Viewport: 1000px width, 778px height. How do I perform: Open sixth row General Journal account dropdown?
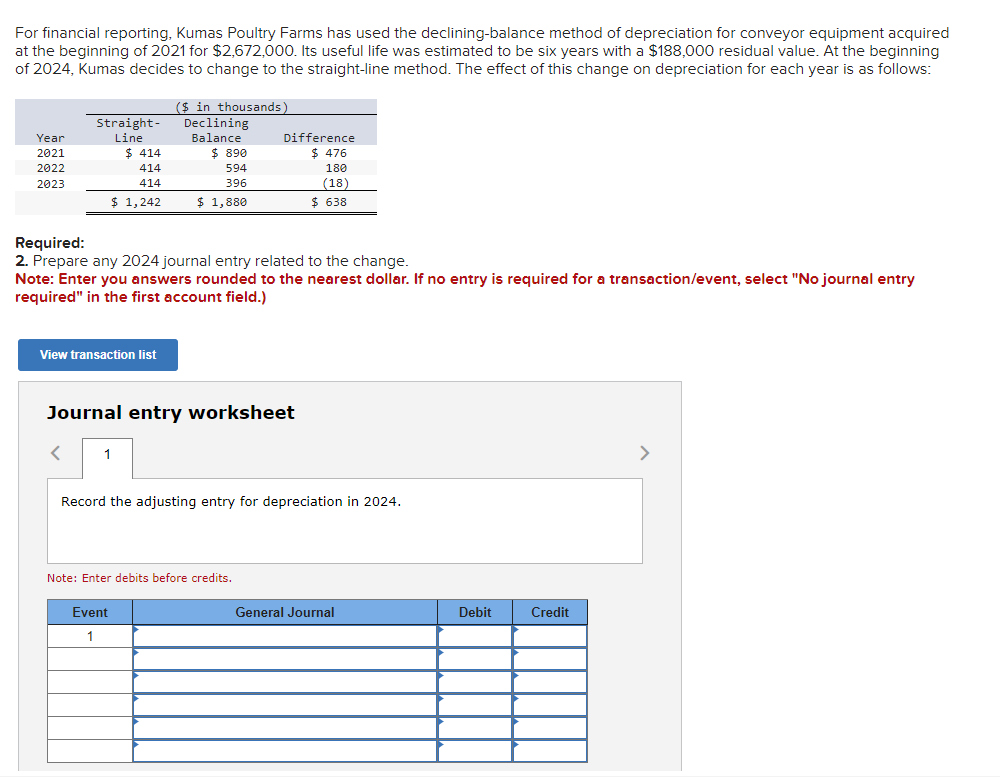(285, 751)
